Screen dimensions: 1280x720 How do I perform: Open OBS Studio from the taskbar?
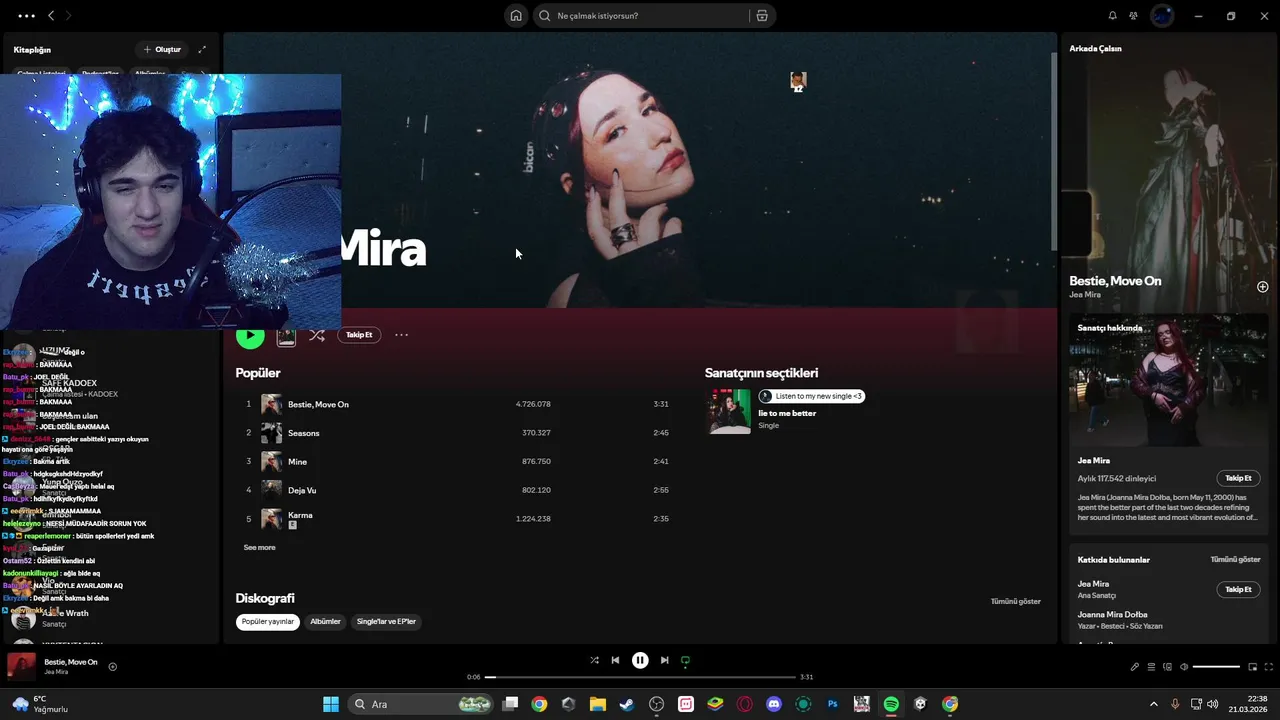656,704
